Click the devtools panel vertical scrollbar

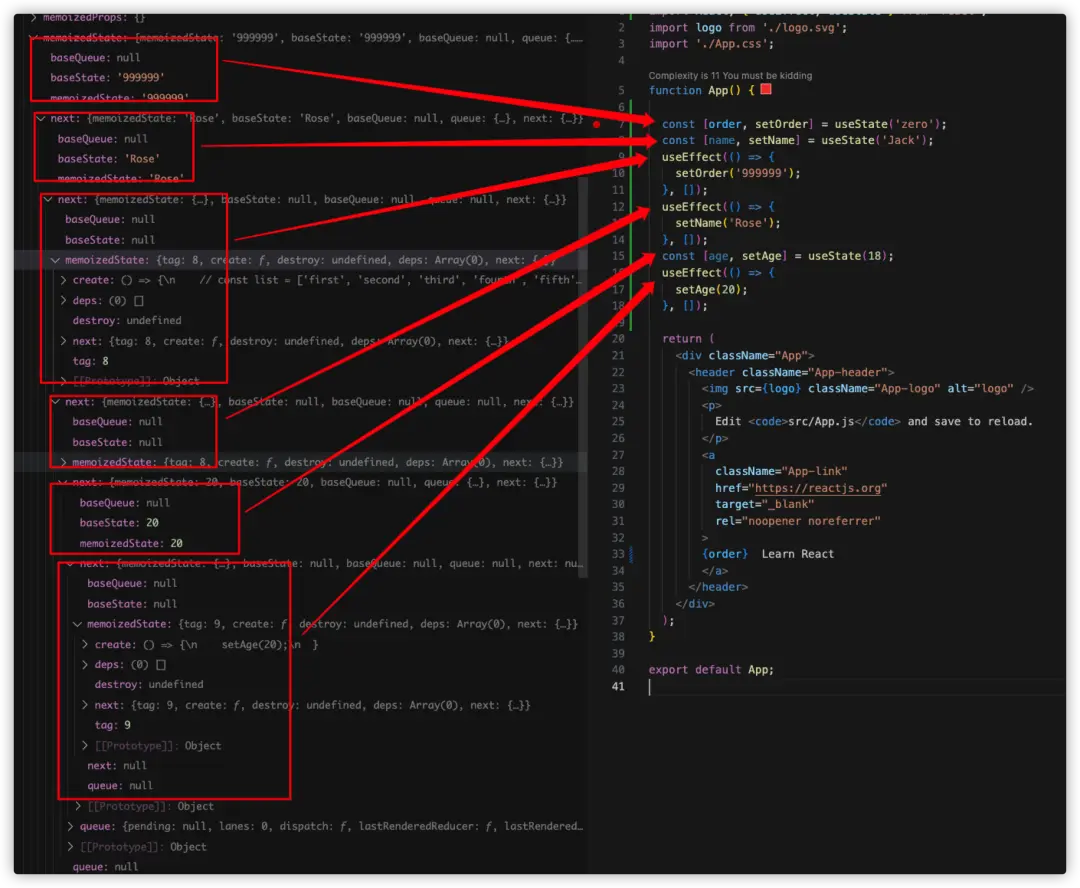tap(583, 378)
